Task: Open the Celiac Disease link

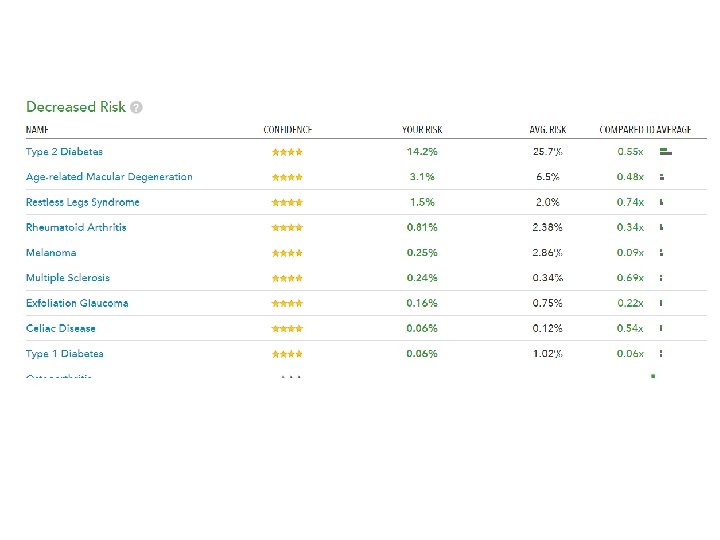Action: coord(61,328)
